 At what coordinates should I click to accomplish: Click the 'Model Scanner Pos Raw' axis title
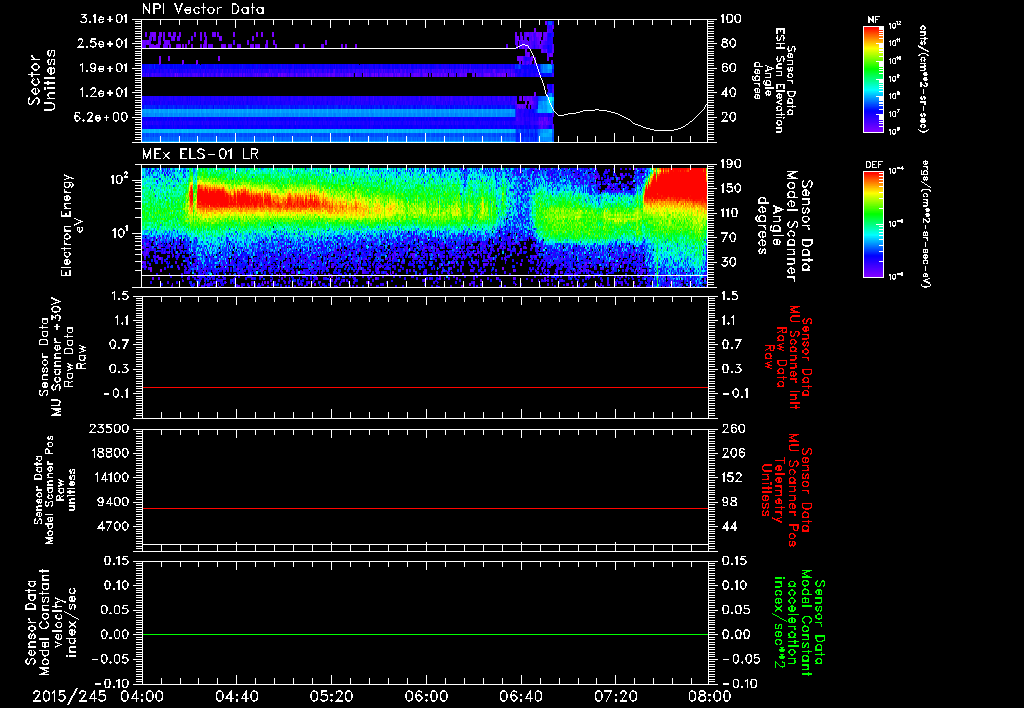tap(55, 490)
